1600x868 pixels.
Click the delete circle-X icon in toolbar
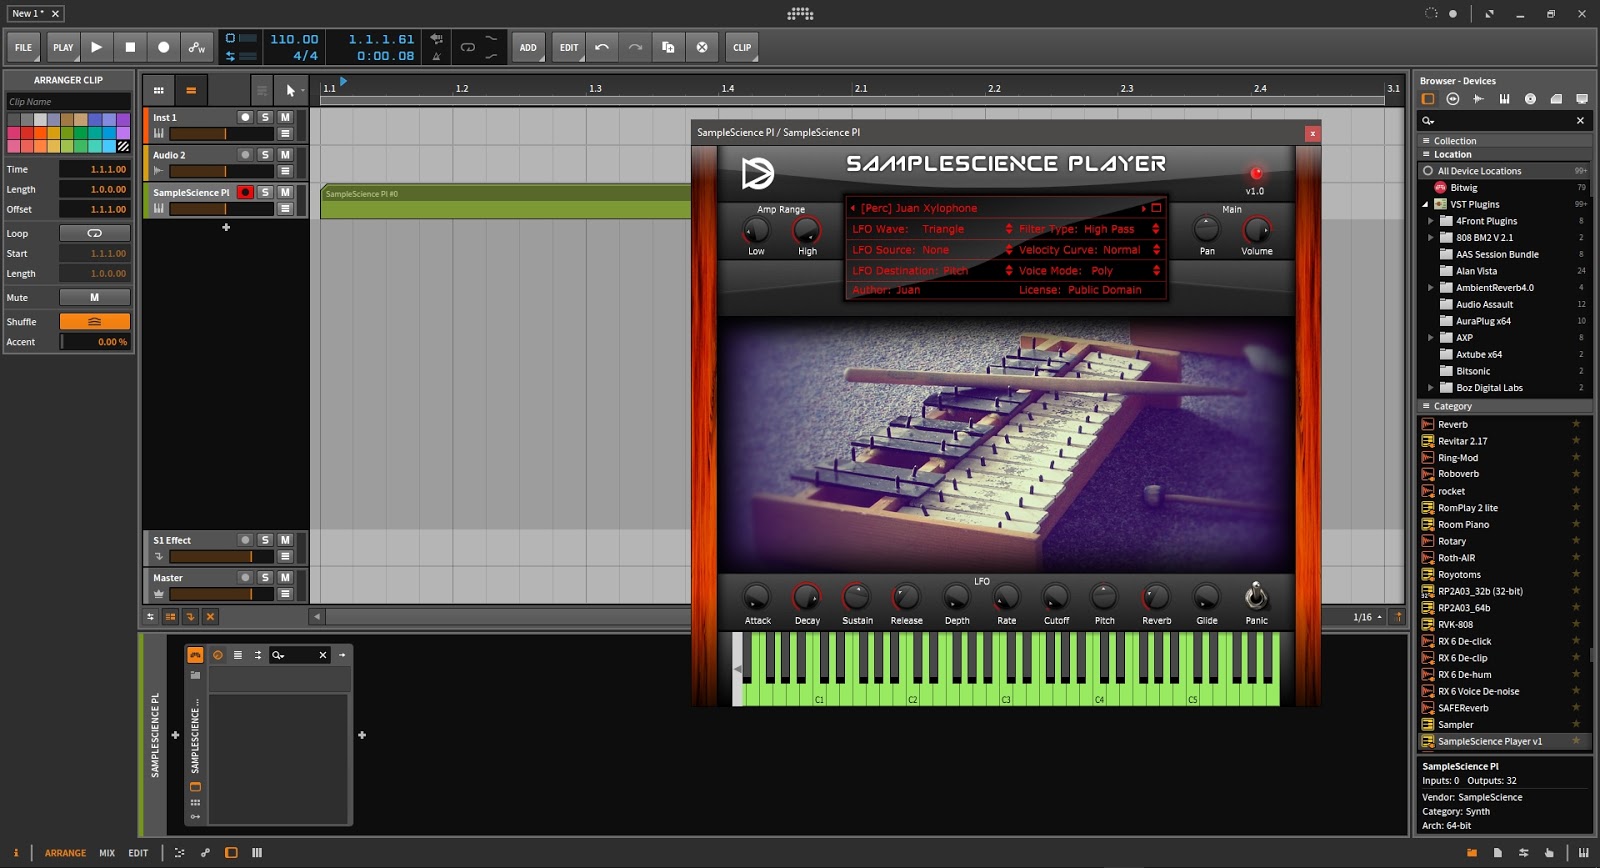702,47
